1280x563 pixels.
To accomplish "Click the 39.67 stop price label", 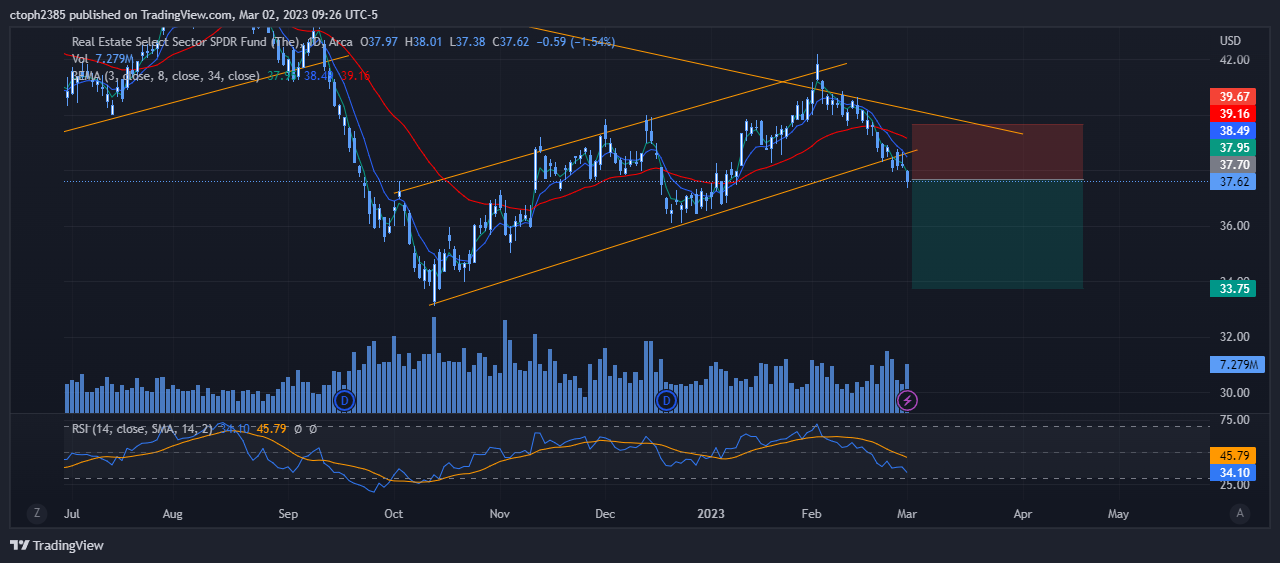I will pyautogui.click(x=1235, y=96).
